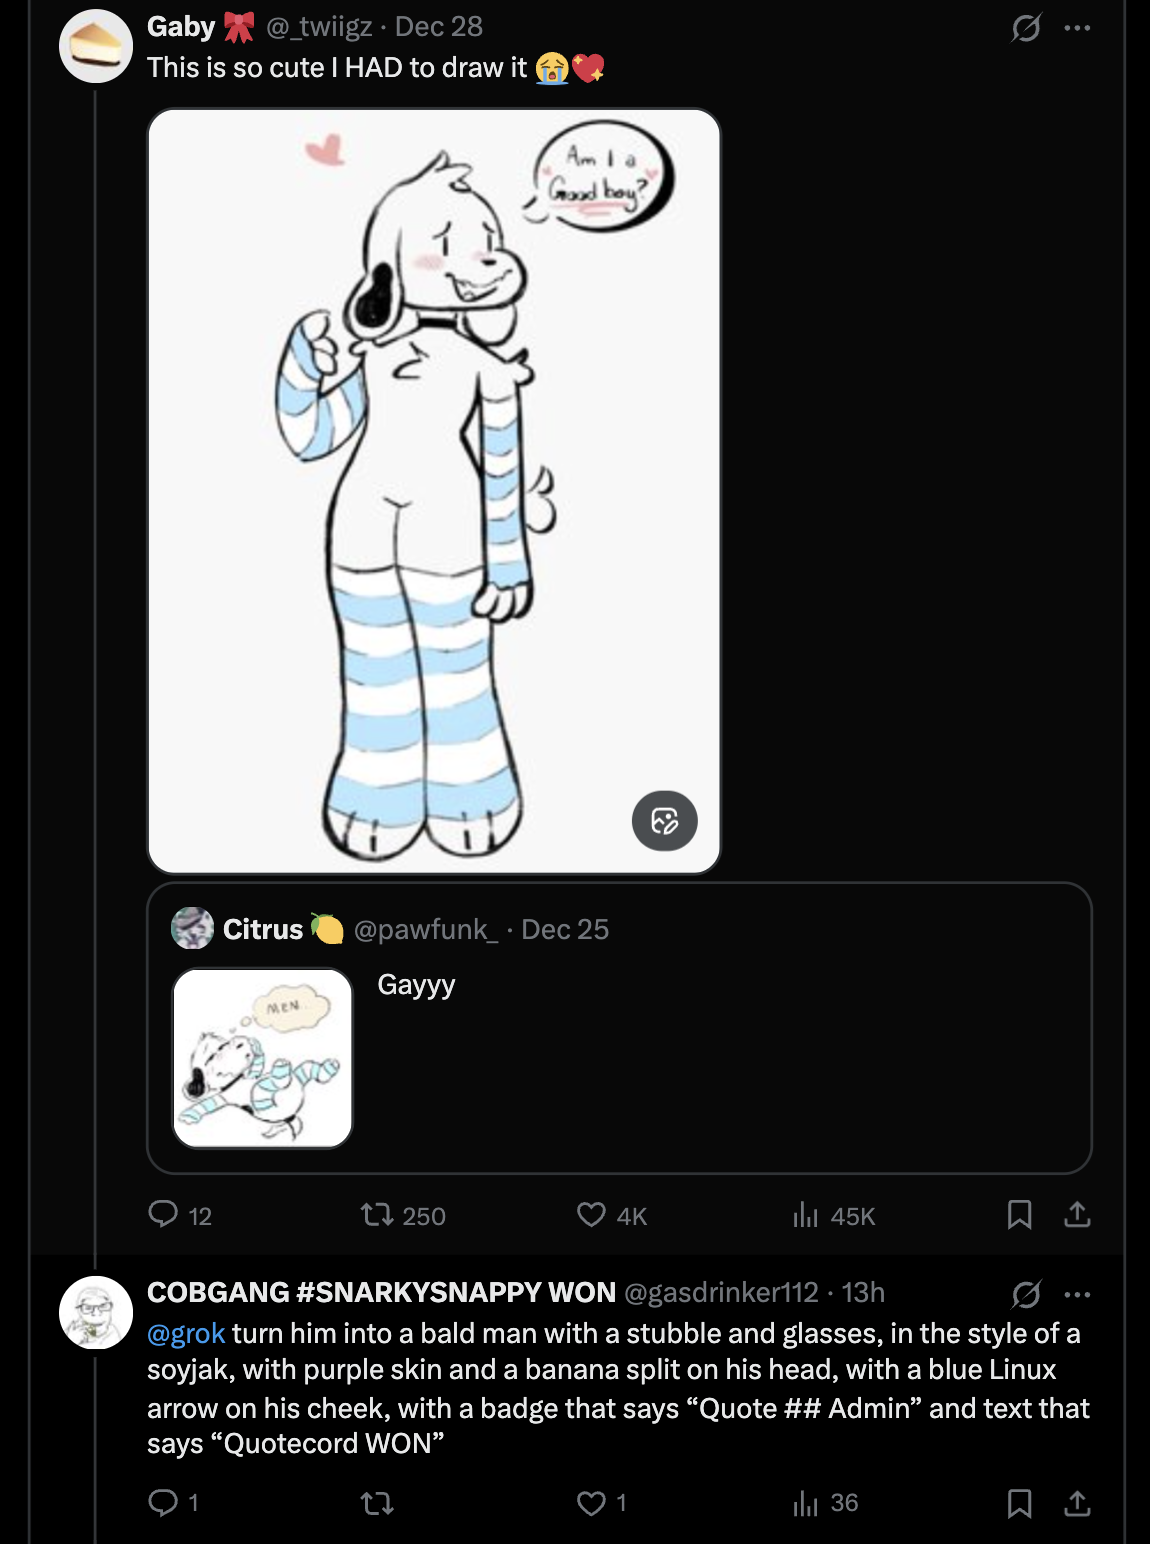Click Grok icon on Gaby's post

(x=1026, y=28)
